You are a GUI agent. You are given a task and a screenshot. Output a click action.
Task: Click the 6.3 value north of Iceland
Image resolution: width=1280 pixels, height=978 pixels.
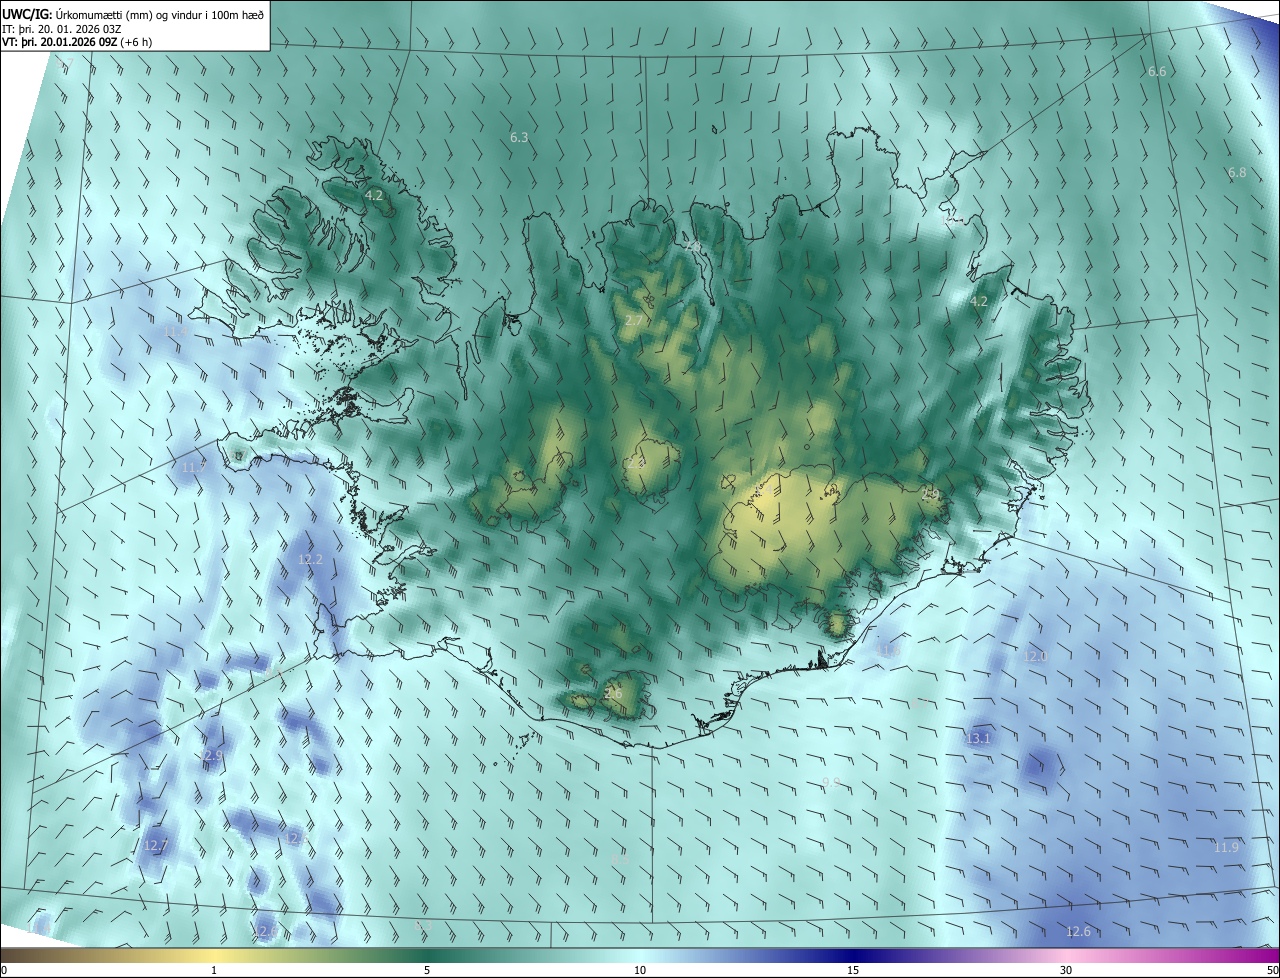(519, 137)
